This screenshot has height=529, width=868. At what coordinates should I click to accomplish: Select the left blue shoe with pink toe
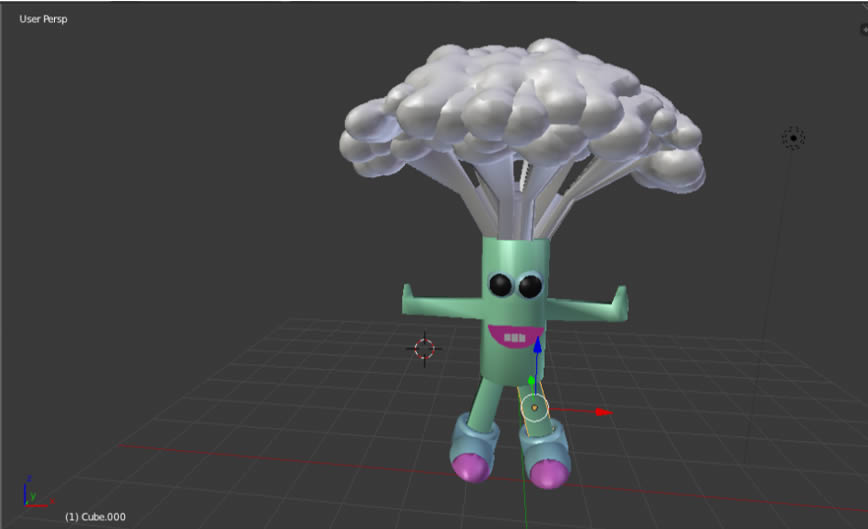coord(472,448)
